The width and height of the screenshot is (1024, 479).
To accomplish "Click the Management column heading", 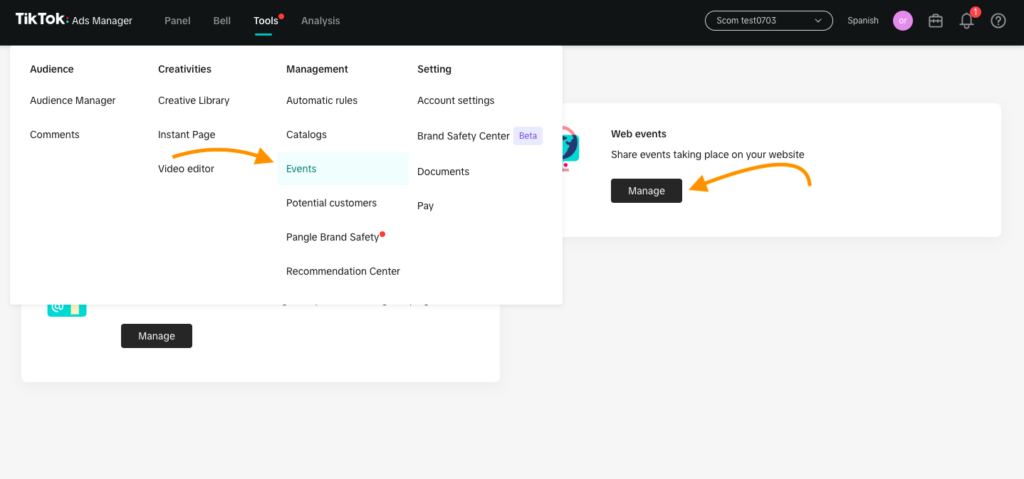I will [x=317, y=69].
